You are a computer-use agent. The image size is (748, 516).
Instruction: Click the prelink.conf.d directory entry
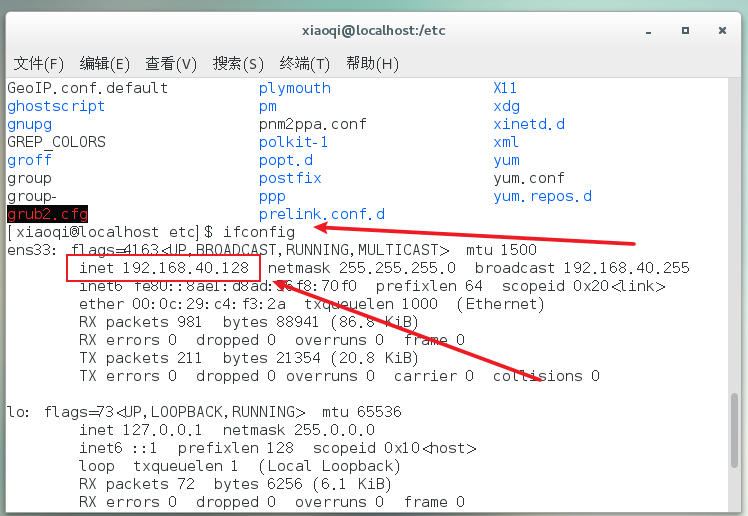[322, 214]
